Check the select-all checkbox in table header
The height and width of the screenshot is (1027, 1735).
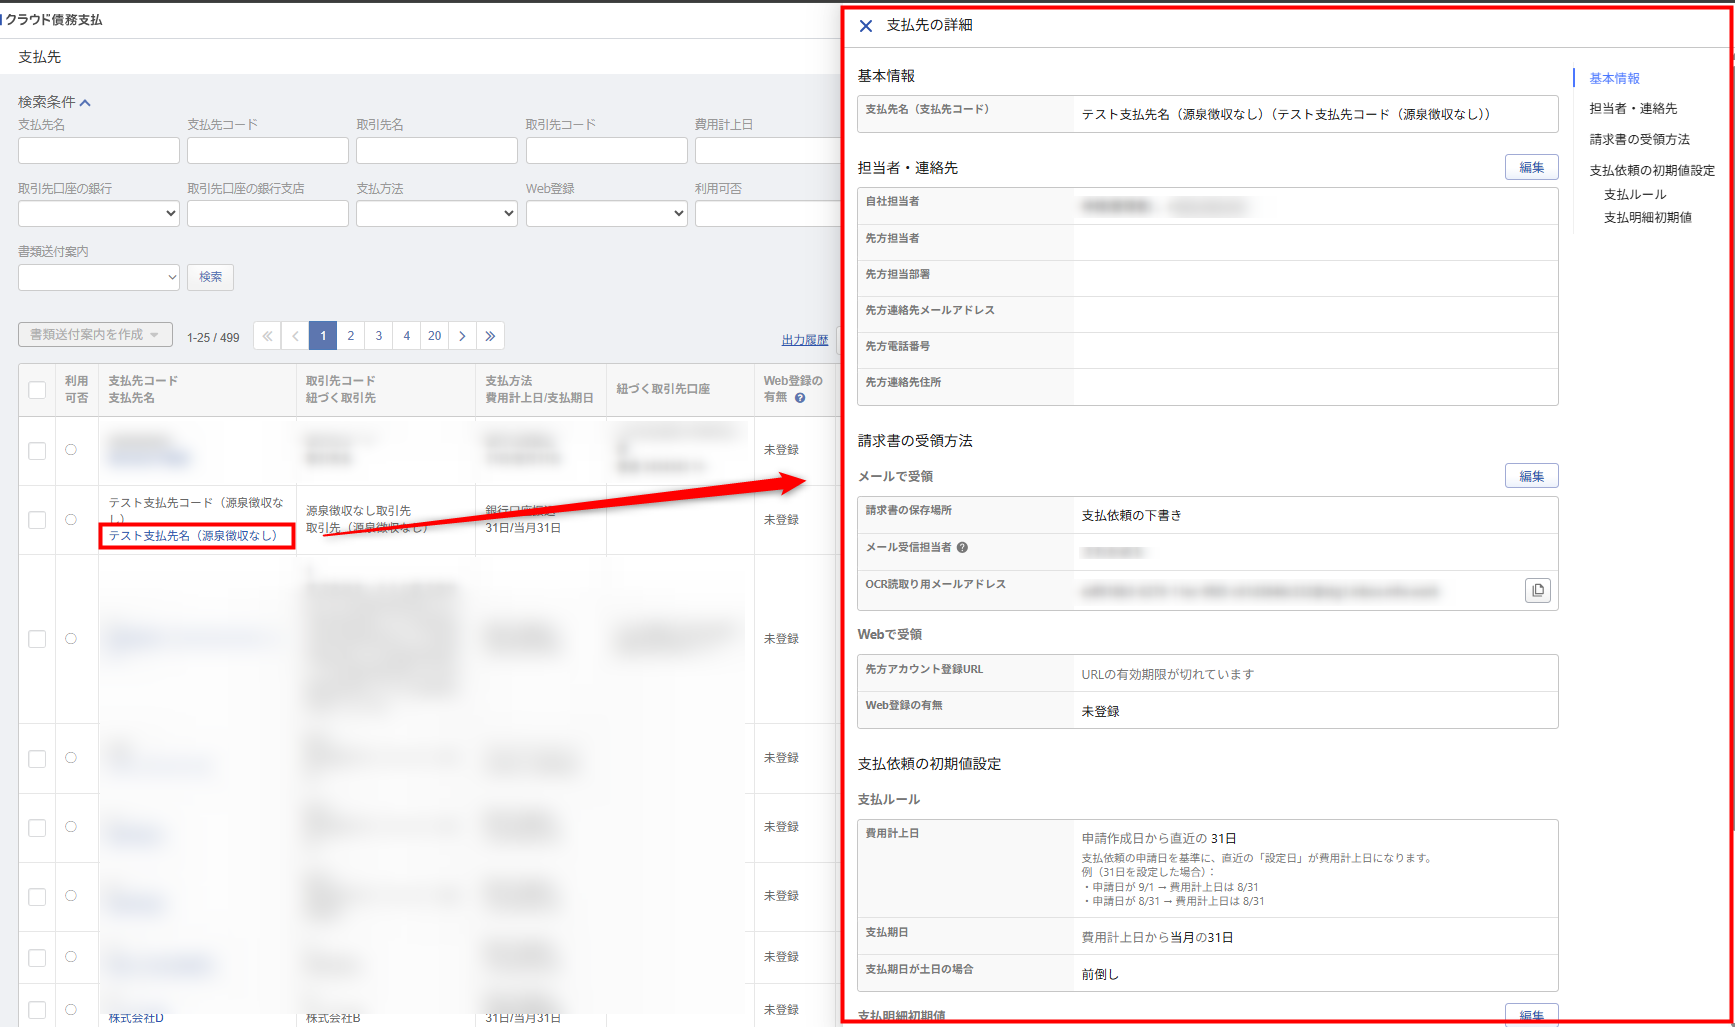click(x=37, y=390)
